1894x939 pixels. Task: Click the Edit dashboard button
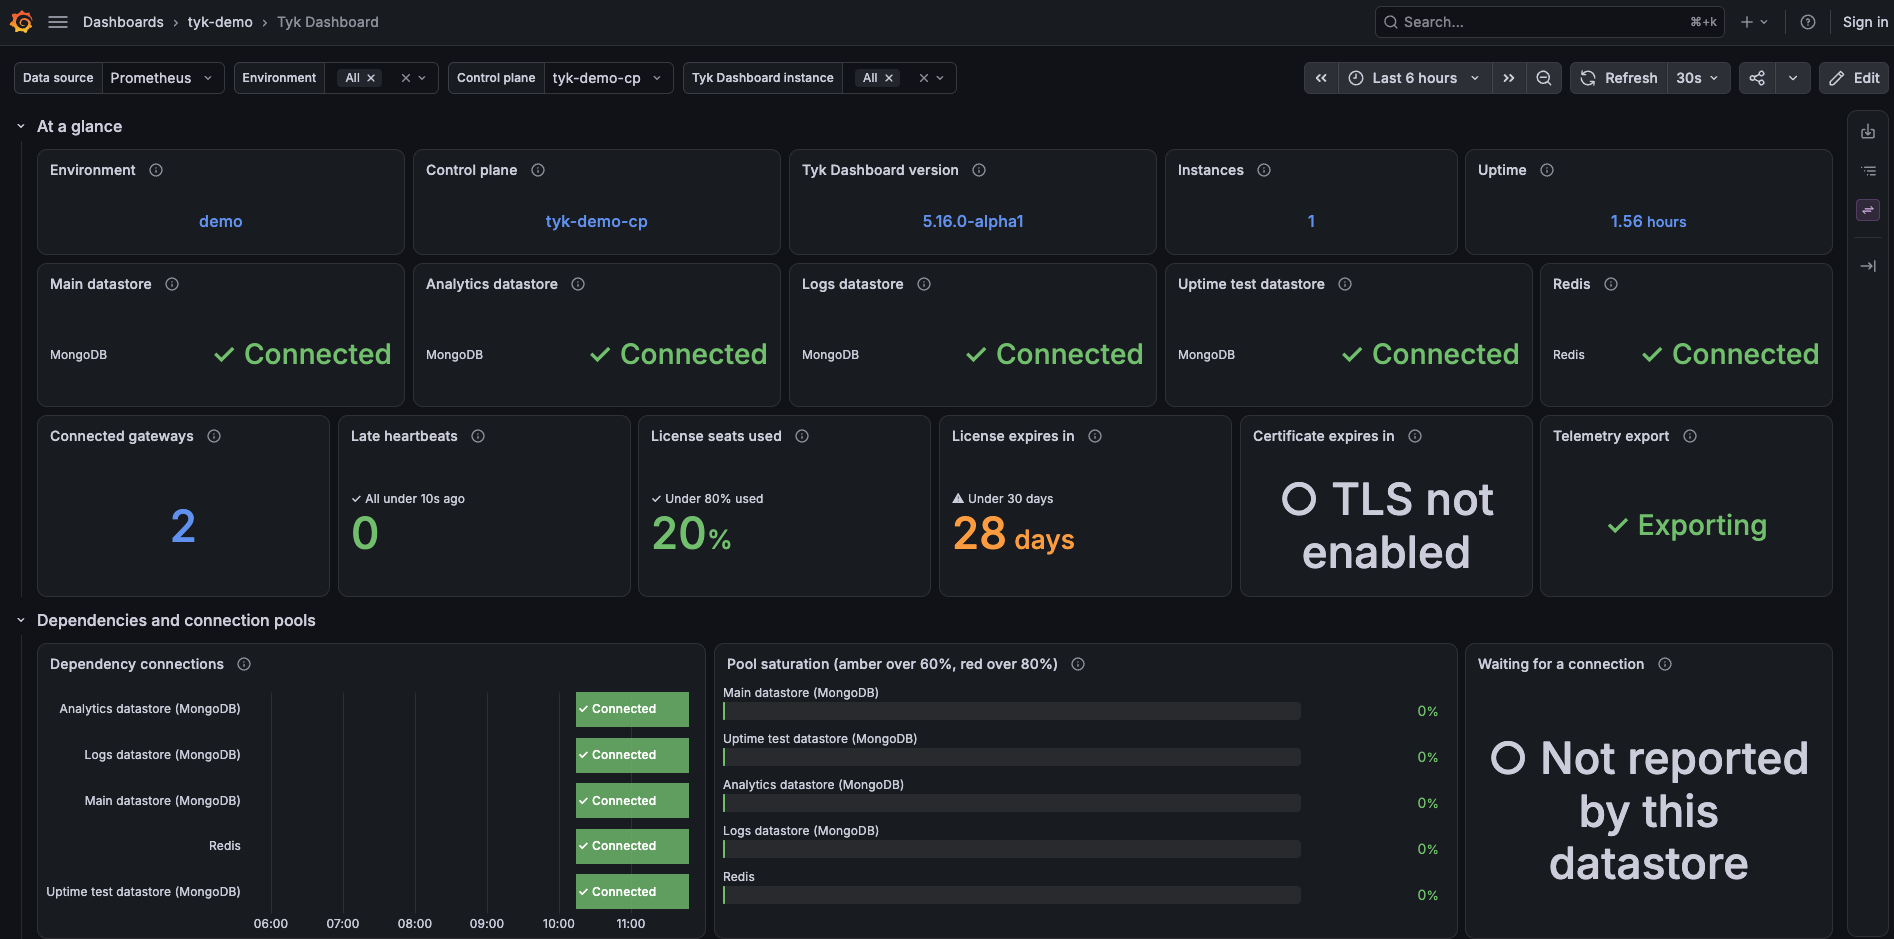pyautogui.click(x=1854, y=78)
